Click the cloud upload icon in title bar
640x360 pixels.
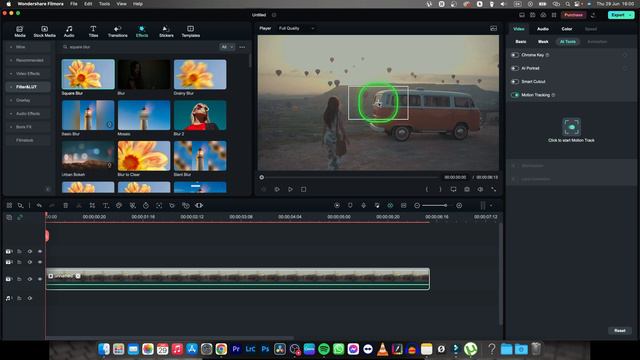[x=543, y=15]
